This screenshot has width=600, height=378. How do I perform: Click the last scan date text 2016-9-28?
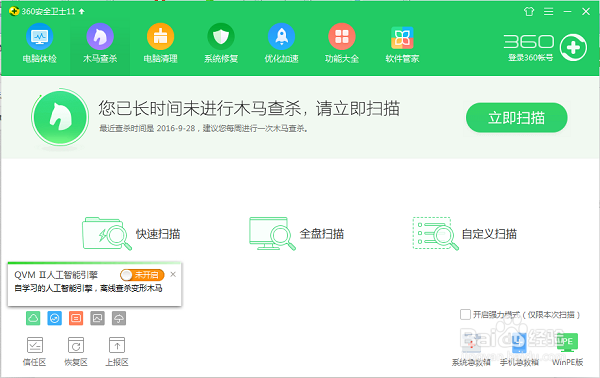coord(176,129)
